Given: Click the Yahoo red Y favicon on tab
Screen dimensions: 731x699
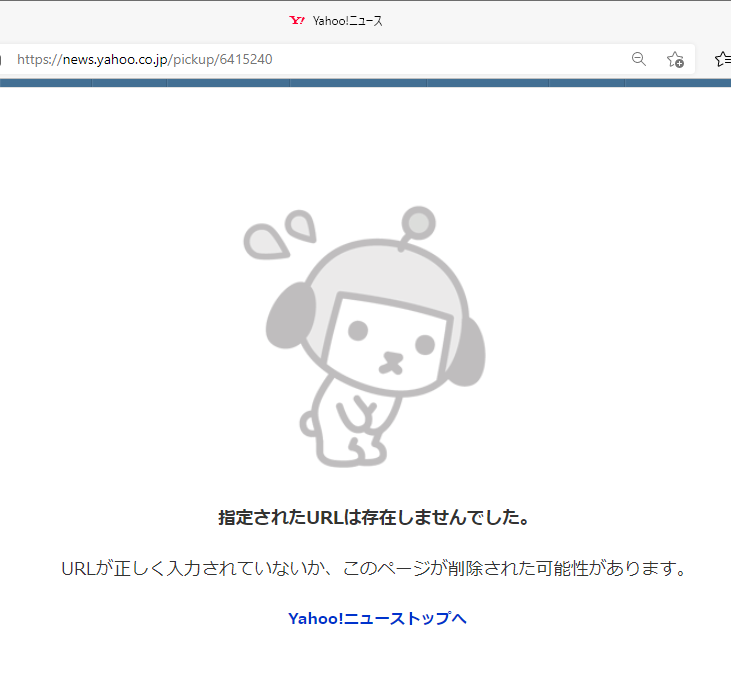Looking at the screenshot, I should [297, 21].
